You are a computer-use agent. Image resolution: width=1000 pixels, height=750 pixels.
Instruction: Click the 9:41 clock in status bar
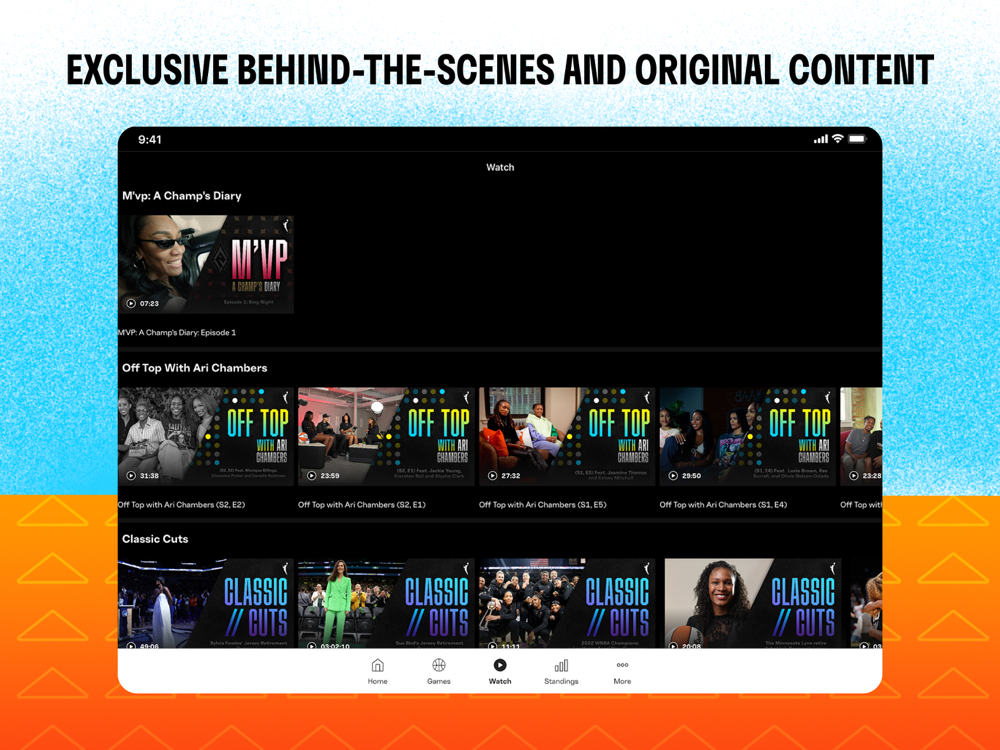tap(150, 140)
